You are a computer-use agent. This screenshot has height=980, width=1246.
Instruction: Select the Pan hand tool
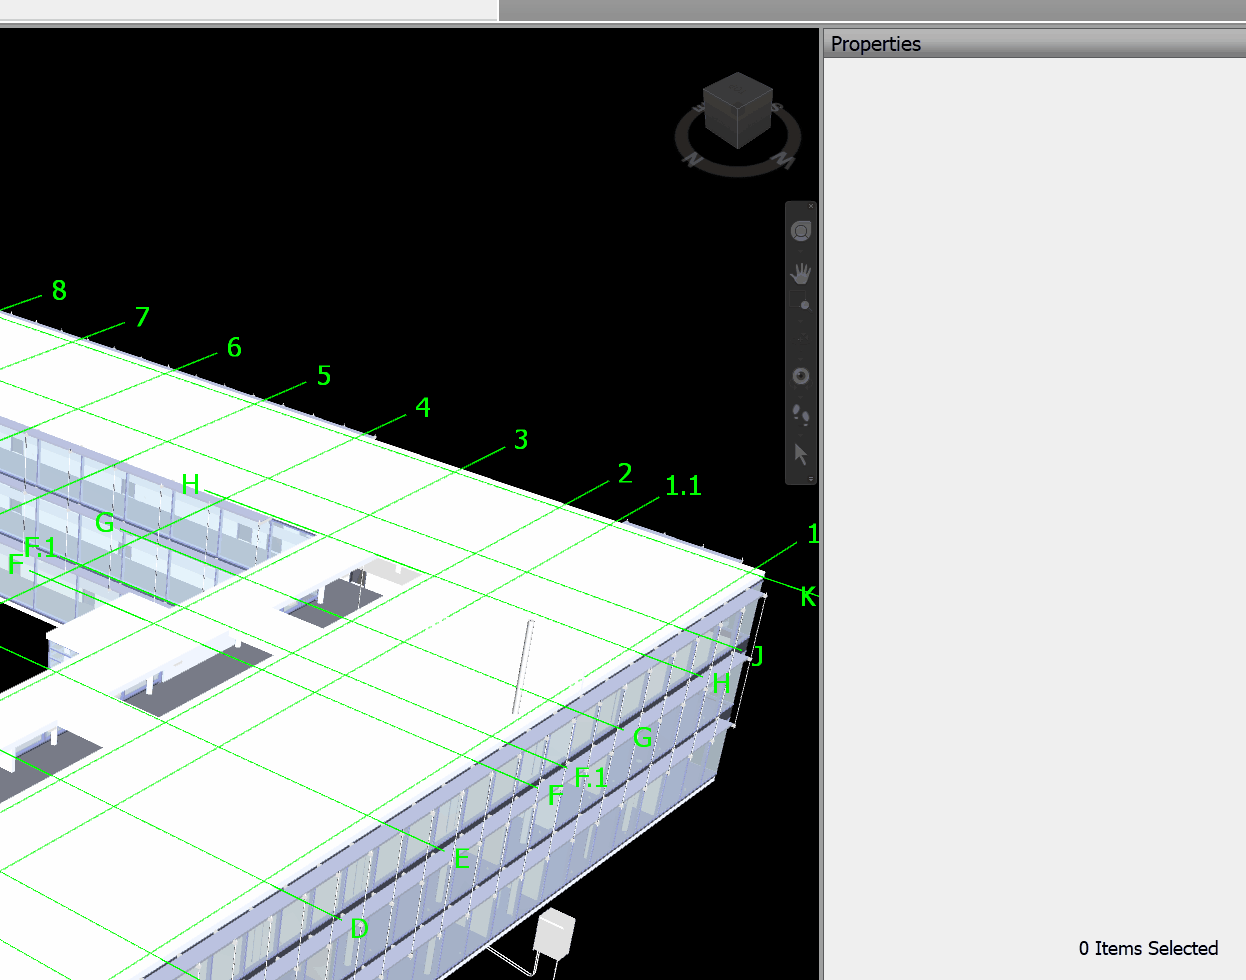(800, 273)
